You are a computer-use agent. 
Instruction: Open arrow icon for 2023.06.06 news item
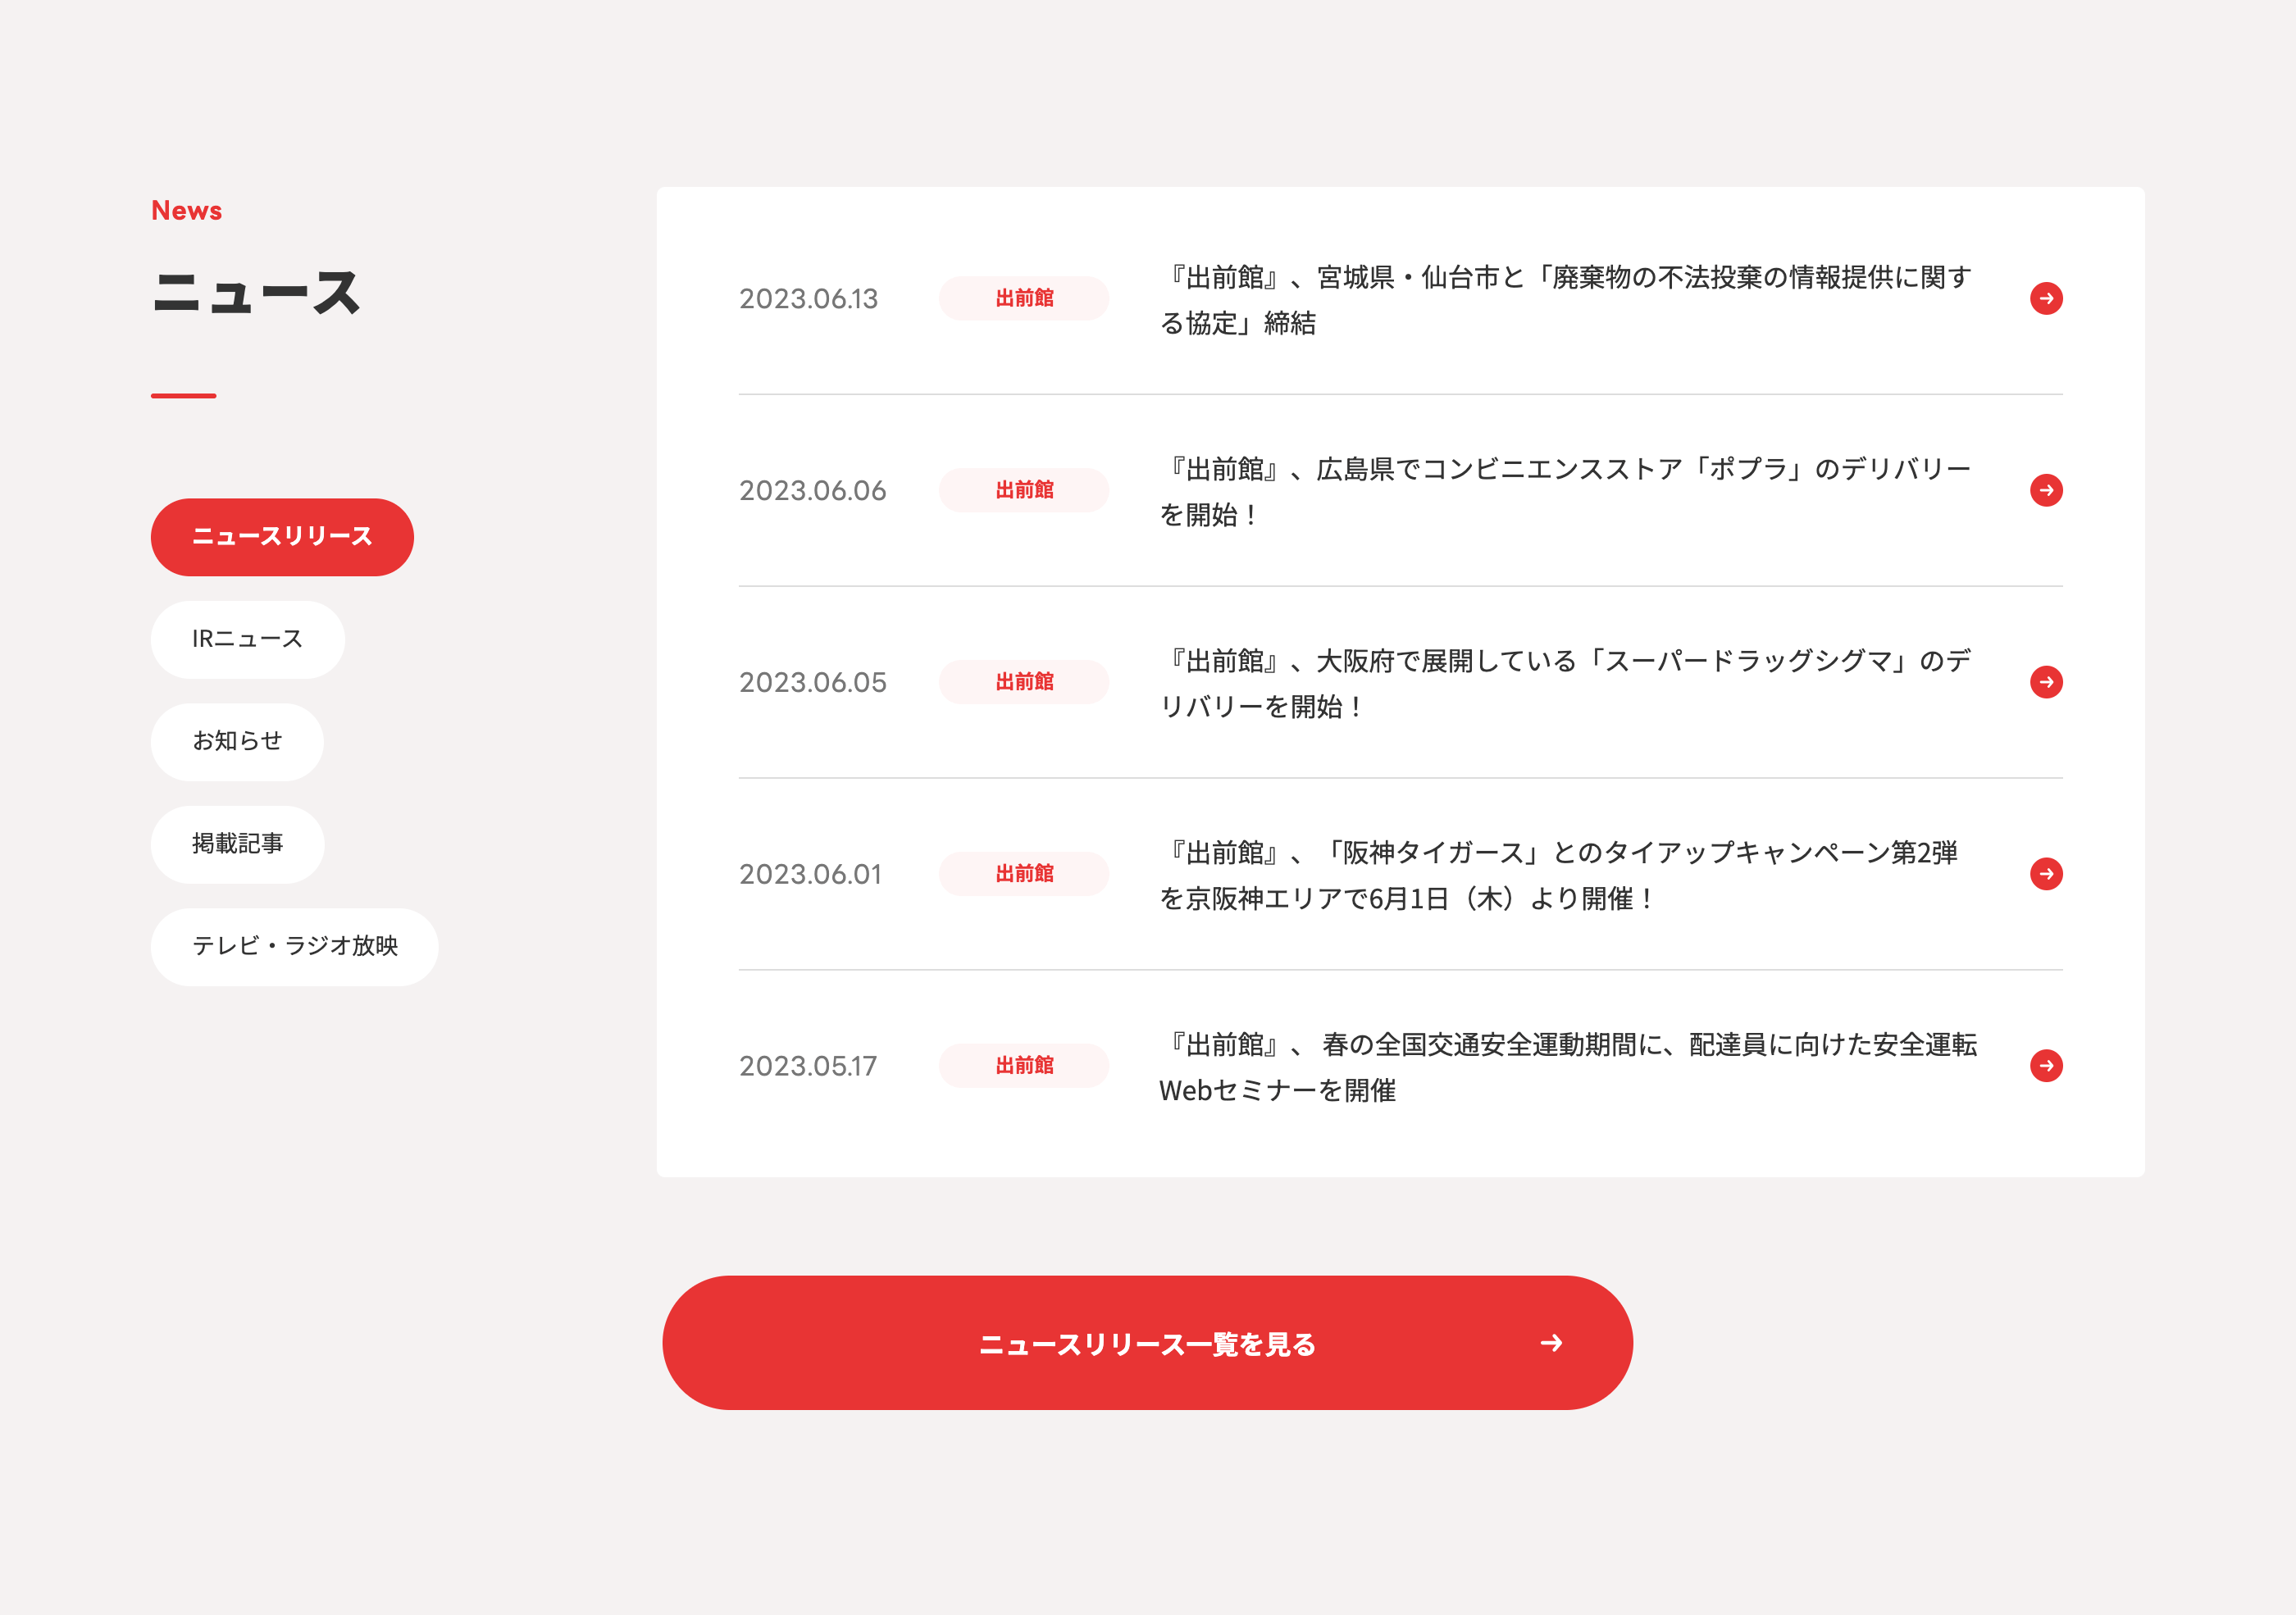[x=2046, y=491]
